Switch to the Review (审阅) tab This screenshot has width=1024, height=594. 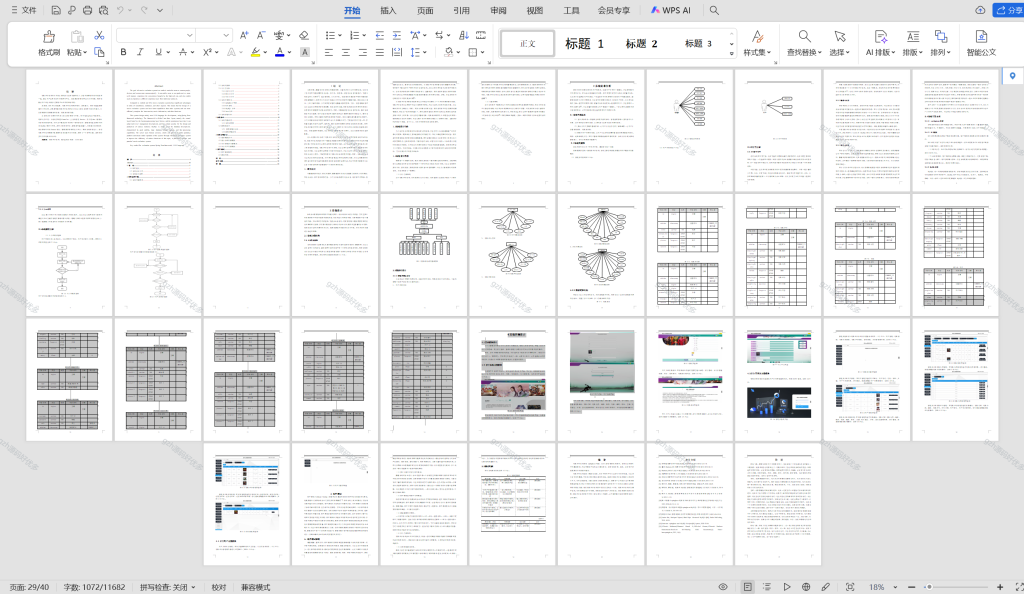pos(498,10)
